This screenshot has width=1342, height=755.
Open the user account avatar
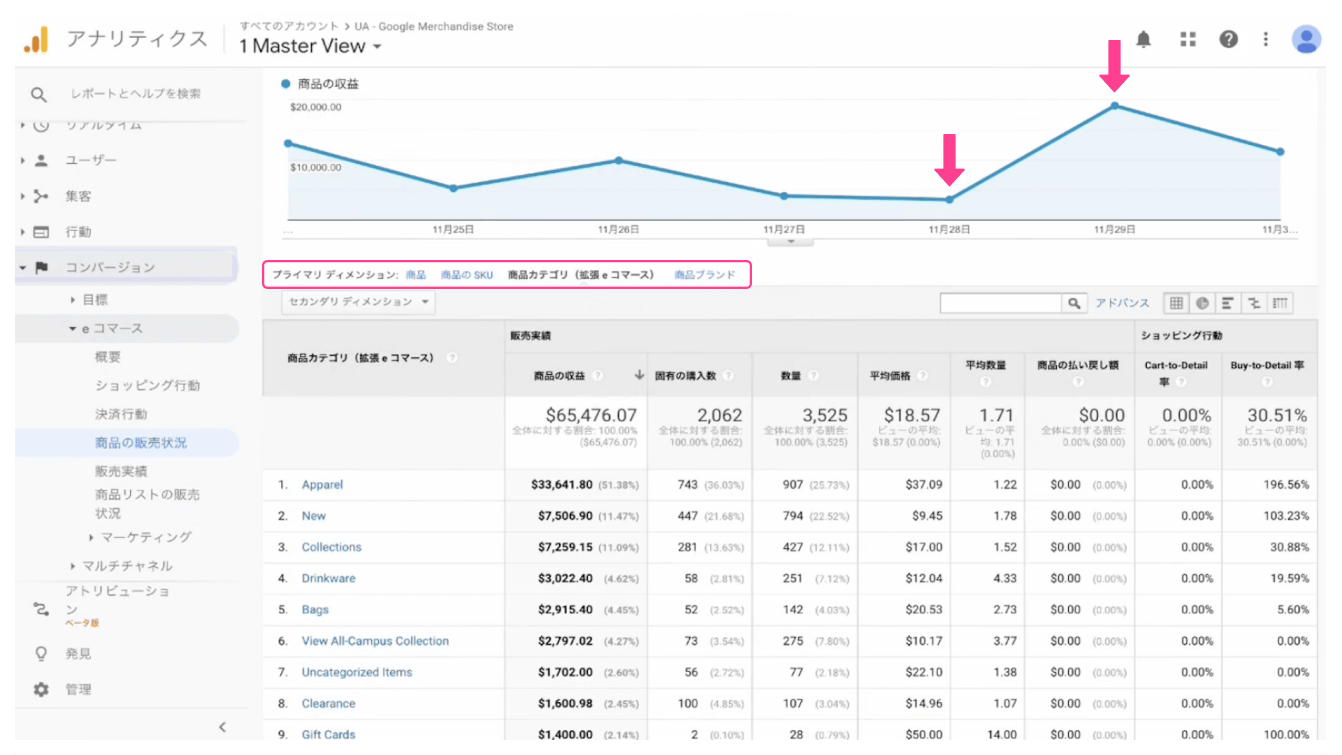point(1306,39)
